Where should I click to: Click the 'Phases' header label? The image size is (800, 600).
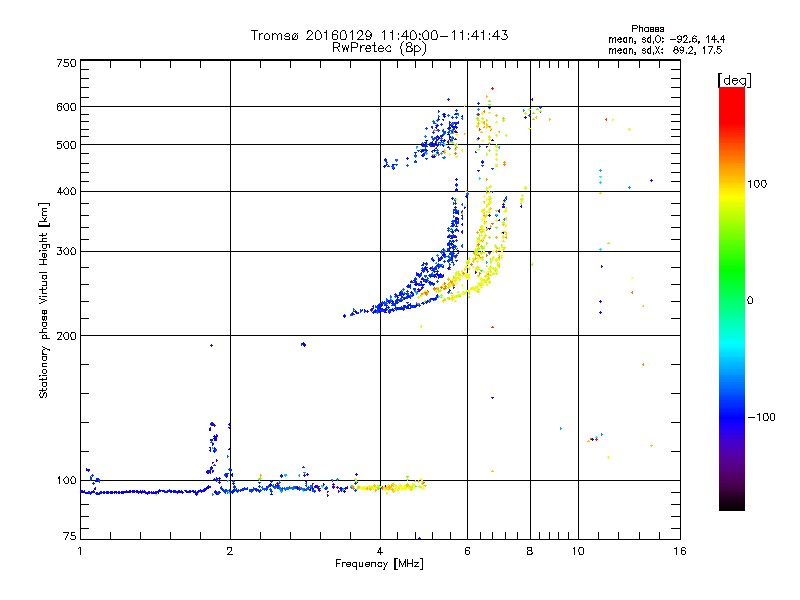[x=647, y=29]
